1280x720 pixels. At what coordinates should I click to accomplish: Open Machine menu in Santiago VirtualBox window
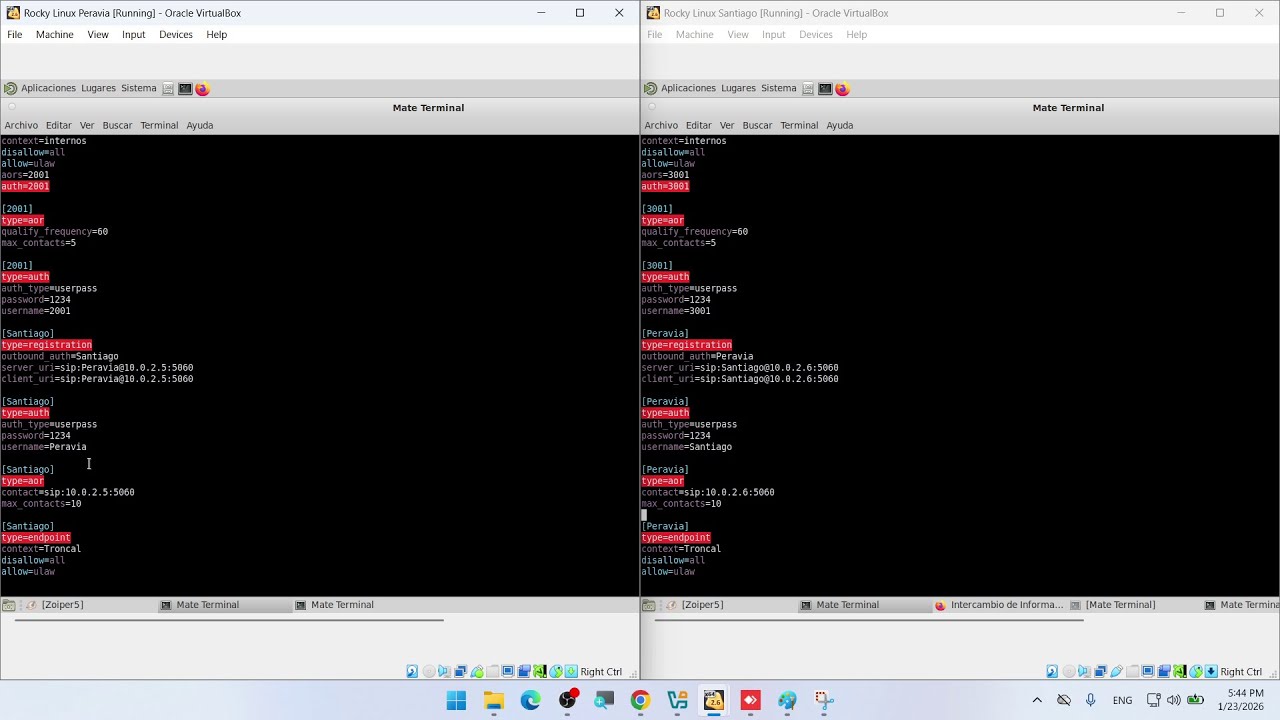point(694,34)
